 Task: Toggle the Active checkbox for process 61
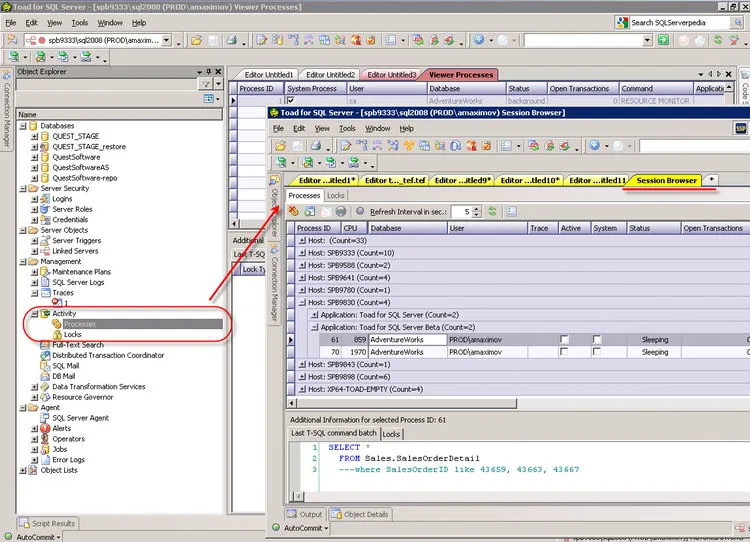tap(564, 339)
